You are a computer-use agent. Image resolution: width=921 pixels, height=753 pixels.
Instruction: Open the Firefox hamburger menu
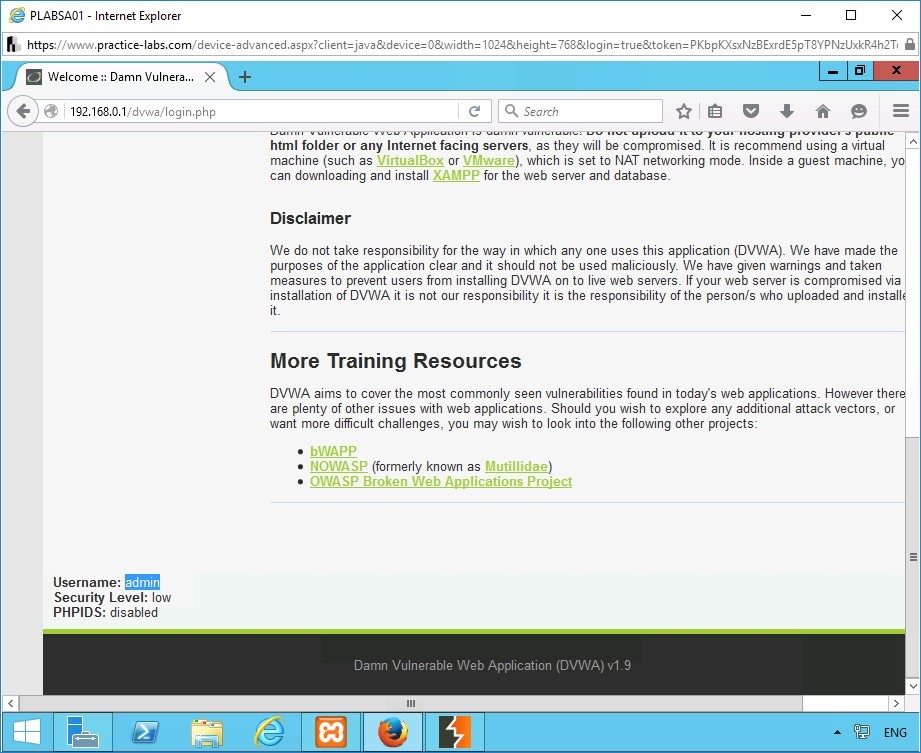coord(900,111)
